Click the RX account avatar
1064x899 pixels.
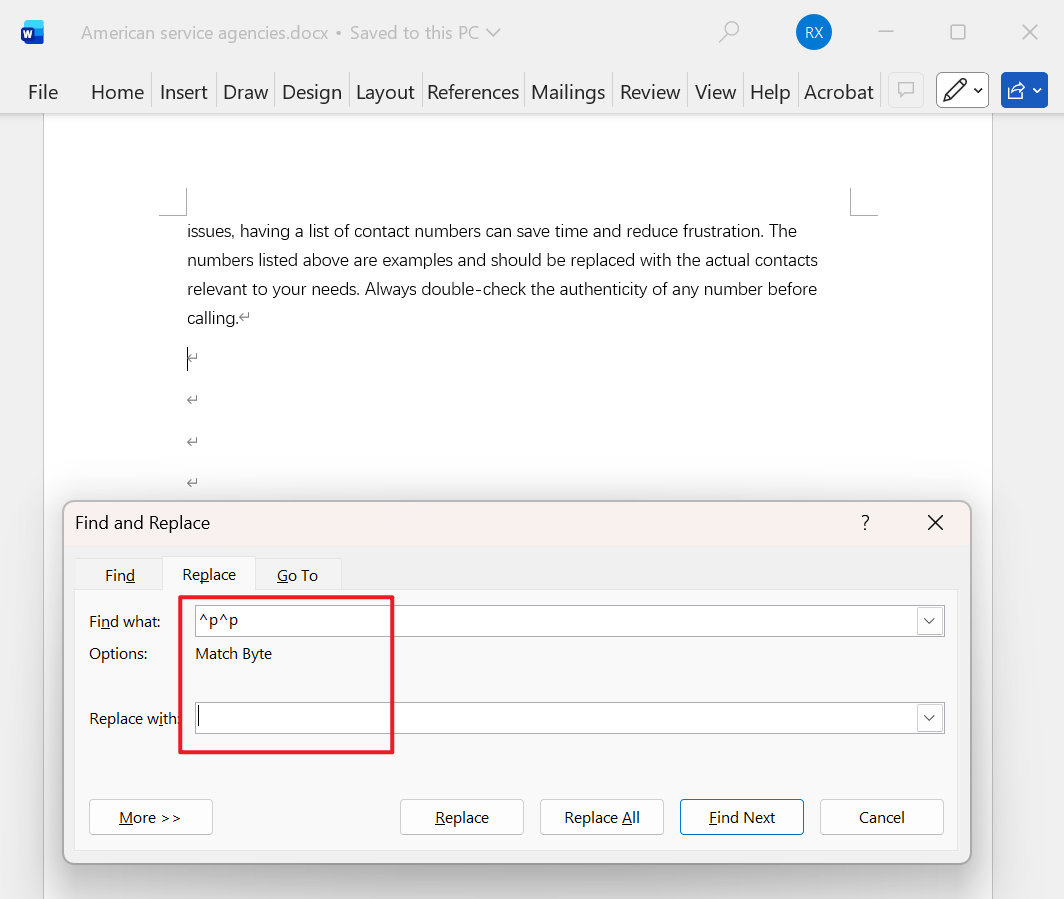(x=813, y=31)
